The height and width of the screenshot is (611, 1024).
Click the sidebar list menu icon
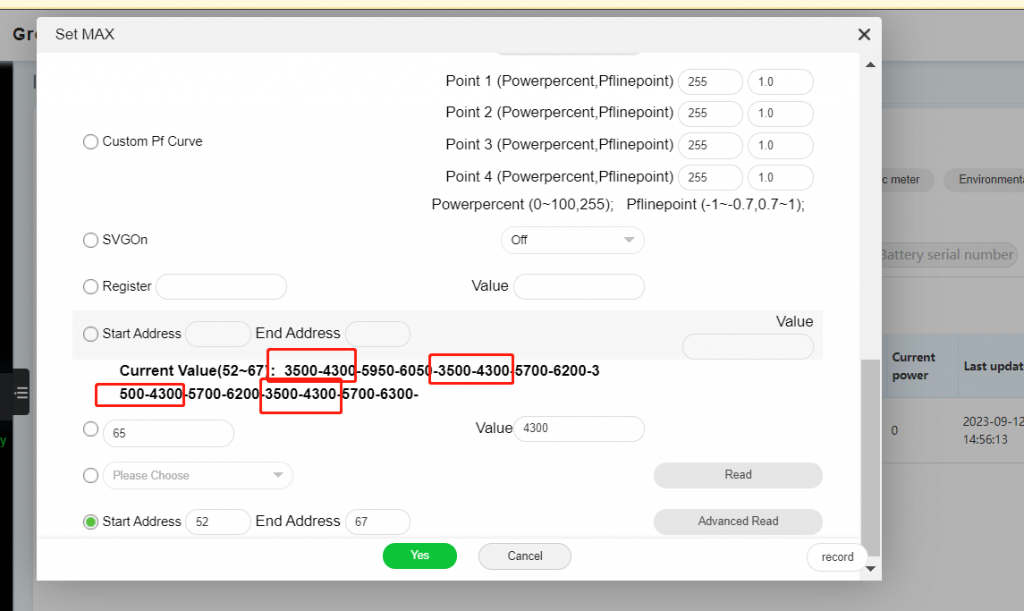pyautogui.click(x=21, y=394)
